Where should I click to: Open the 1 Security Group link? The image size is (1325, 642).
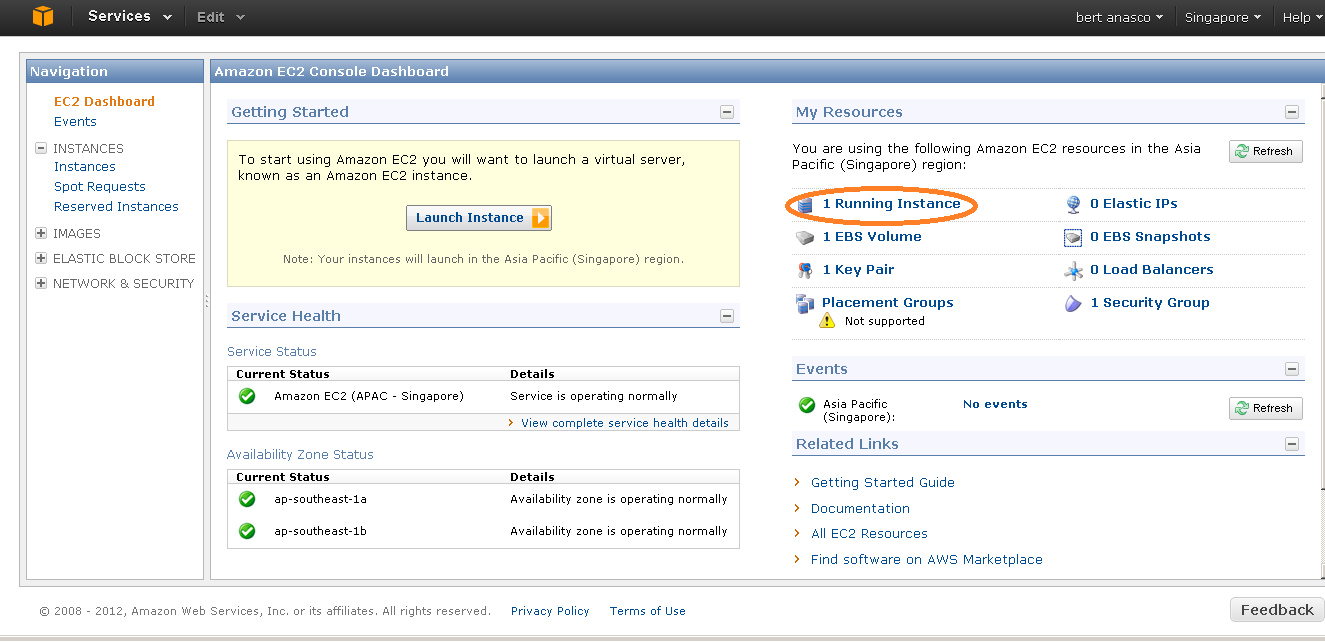[1150, 302]
